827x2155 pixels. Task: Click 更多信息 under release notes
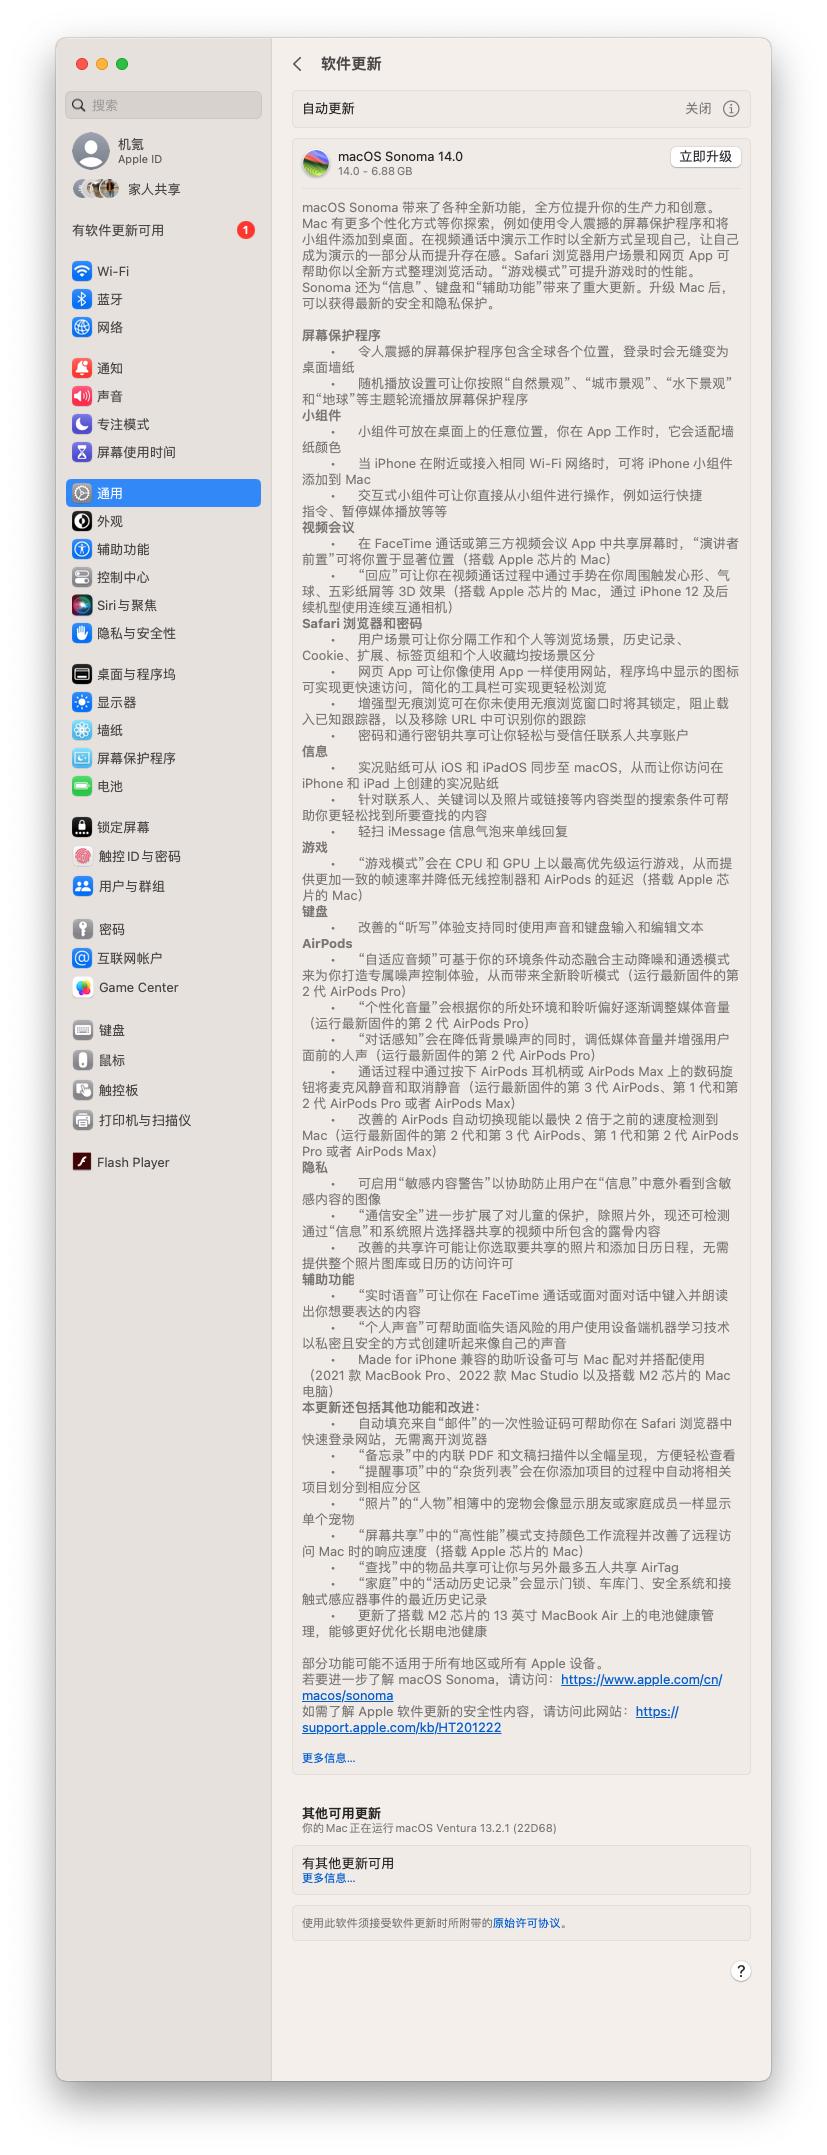[x=328, y=1758]
